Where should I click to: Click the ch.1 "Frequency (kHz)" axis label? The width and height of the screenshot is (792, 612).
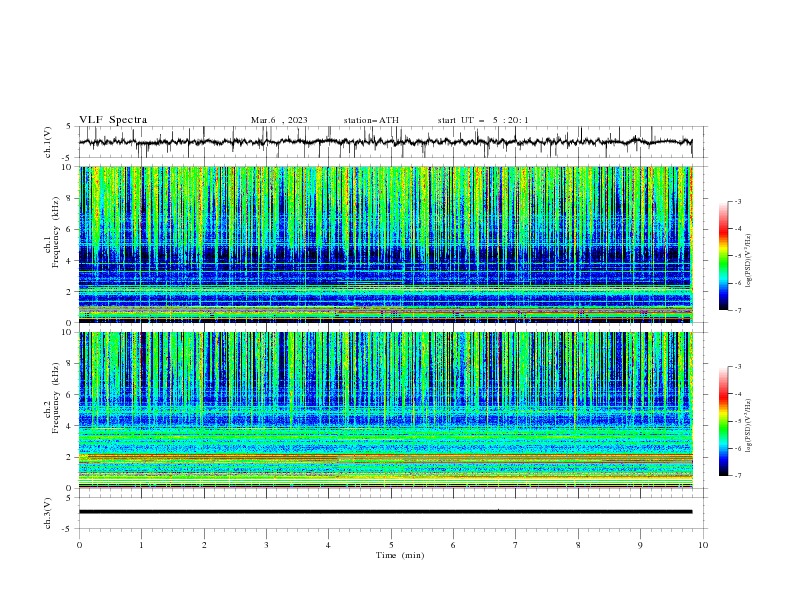click(56, 233)
